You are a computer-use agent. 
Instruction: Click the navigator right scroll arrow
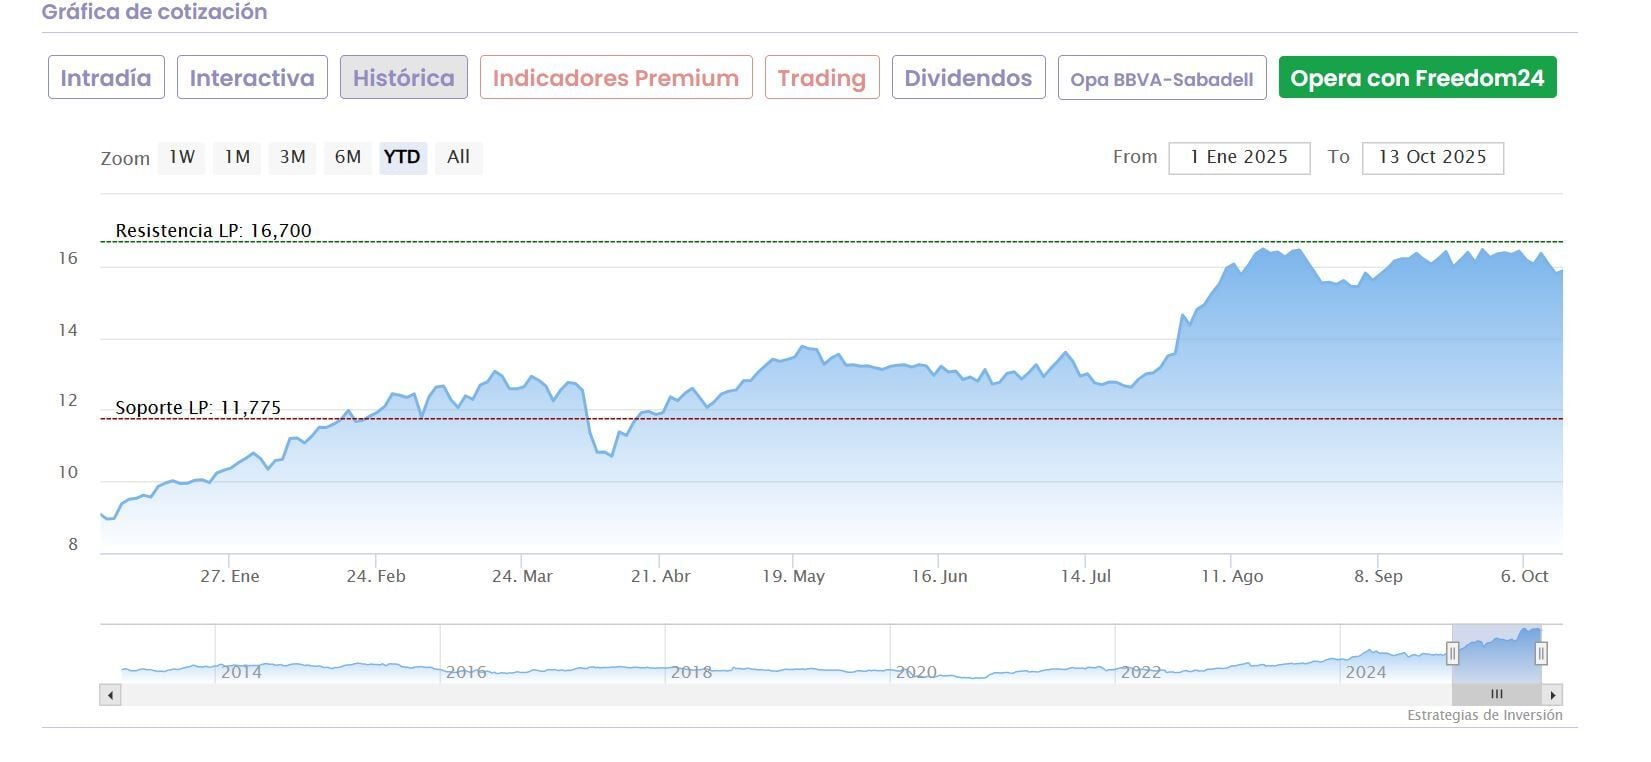click(x=1552, y=694)
